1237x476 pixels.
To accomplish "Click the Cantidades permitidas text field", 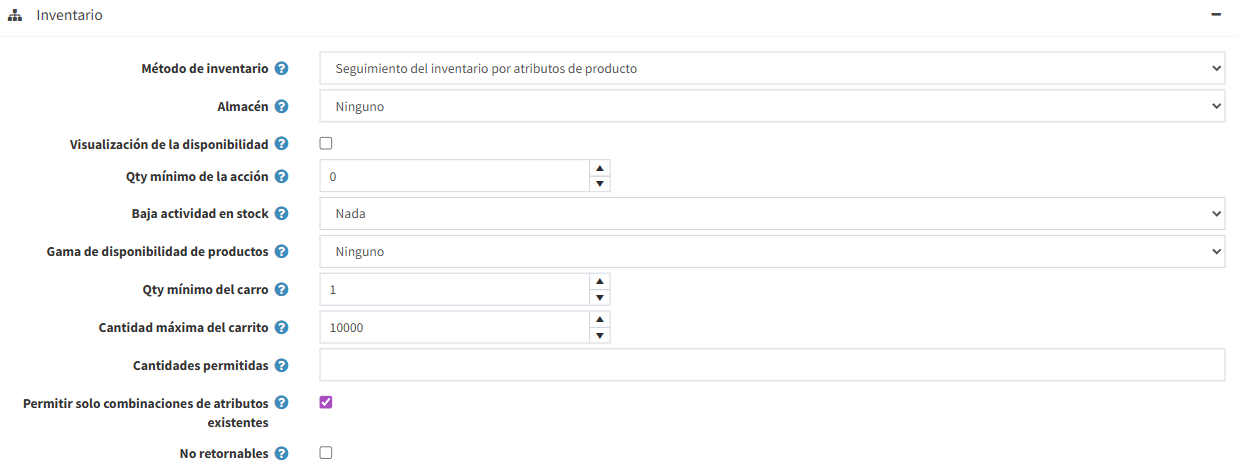I will 772,365.
